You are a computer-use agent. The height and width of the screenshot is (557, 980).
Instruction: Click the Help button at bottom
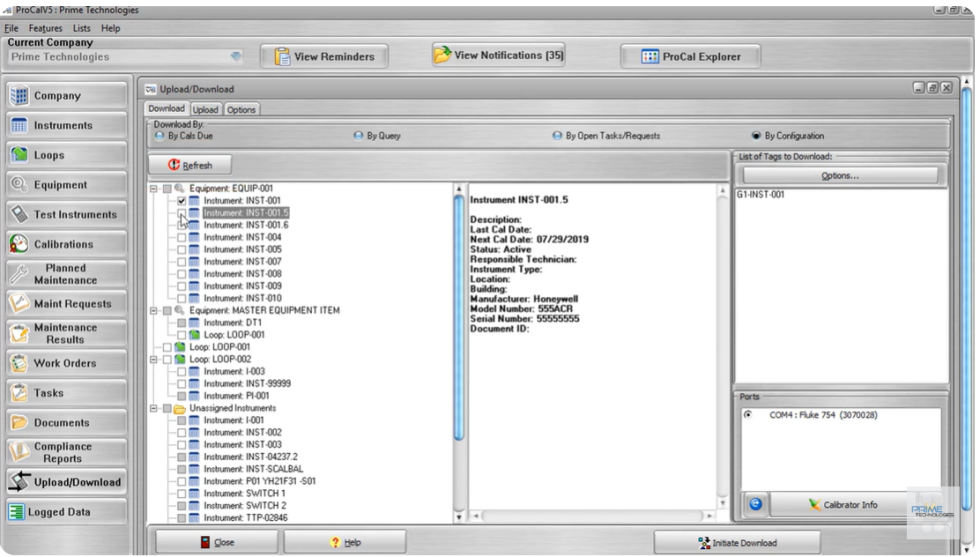[345, 542]
